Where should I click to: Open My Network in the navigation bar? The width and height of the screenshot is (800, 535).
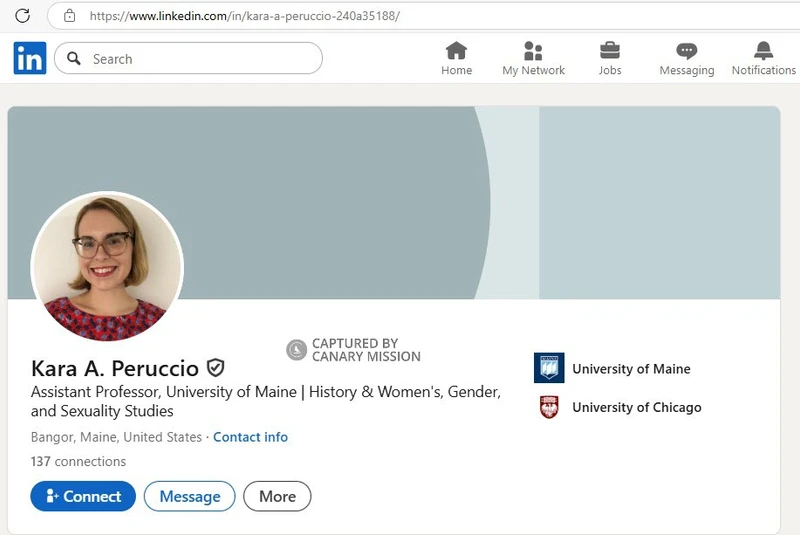point(533,59)
